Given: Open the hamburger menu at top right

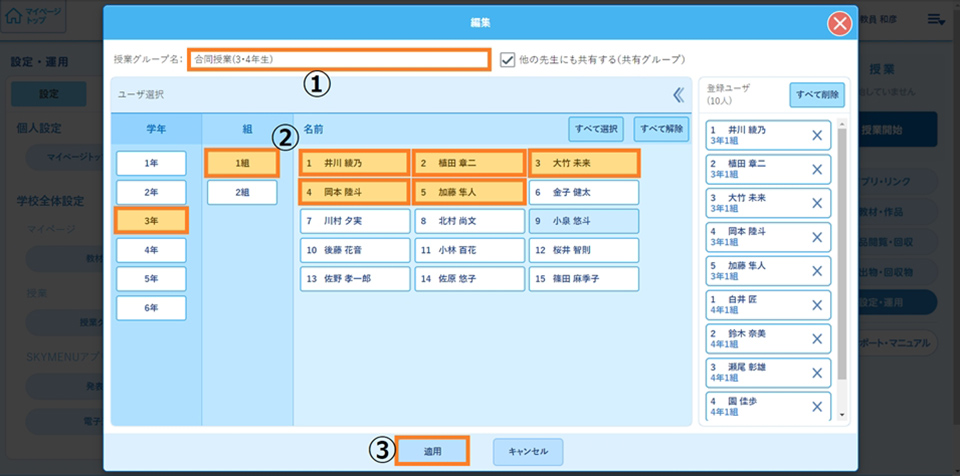Looking at the screenshot, I should (936, 19).
